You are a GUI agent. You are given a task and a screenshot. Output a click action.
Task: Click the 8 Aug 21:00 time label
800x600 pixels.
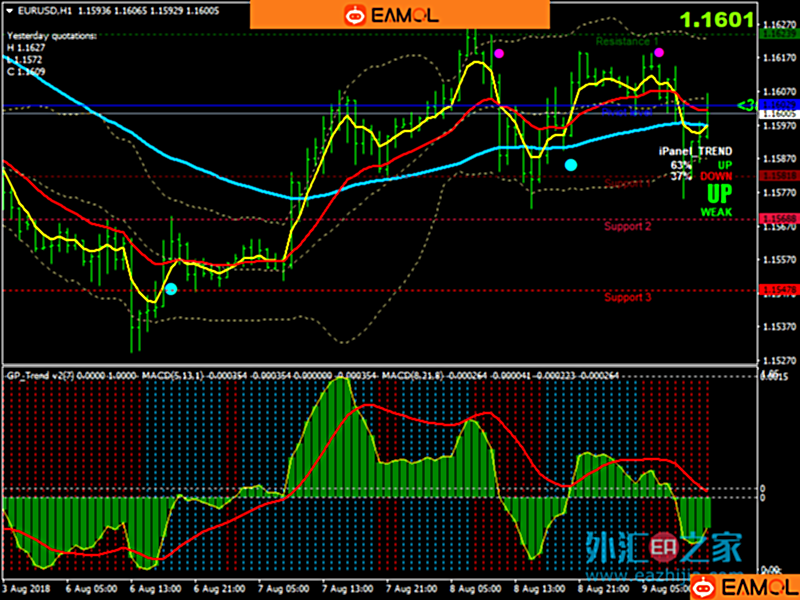tap(604, 588)
